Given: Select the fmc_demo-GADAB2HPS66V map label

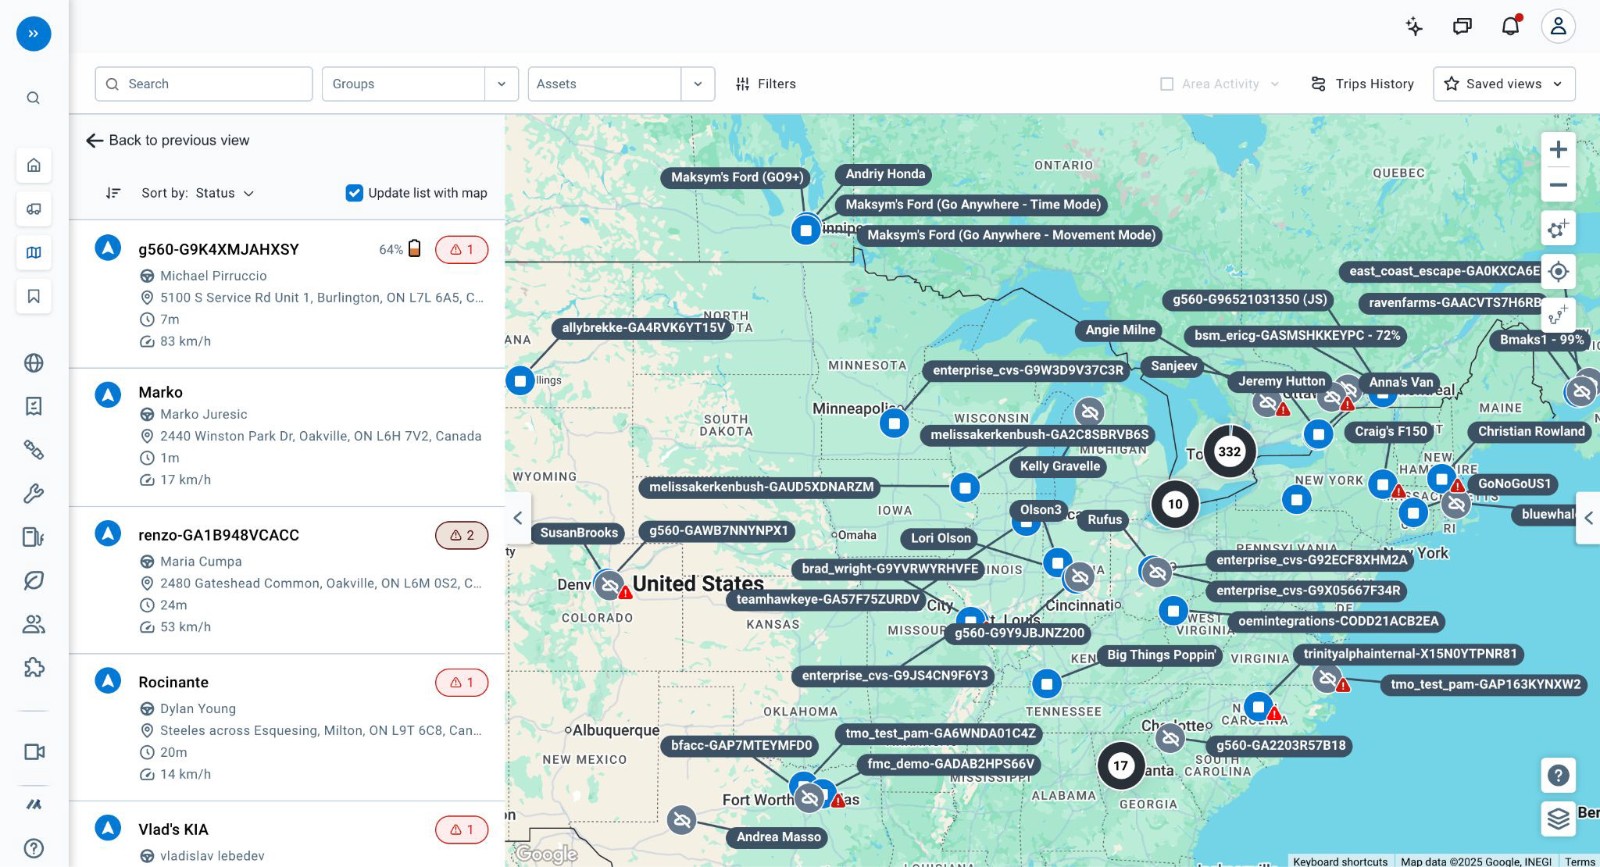Looking at the screenshot, I should (951, 764).
